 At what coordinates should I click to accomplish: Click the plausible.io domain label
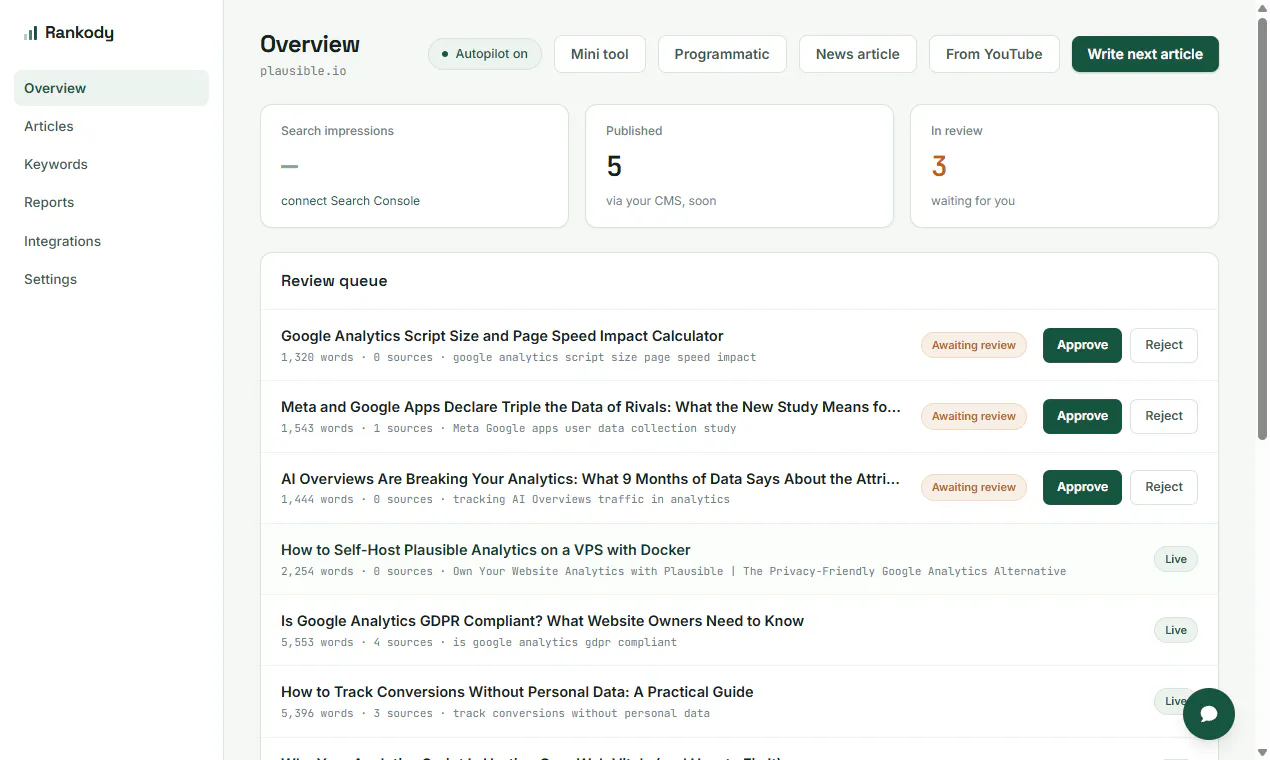303,71
